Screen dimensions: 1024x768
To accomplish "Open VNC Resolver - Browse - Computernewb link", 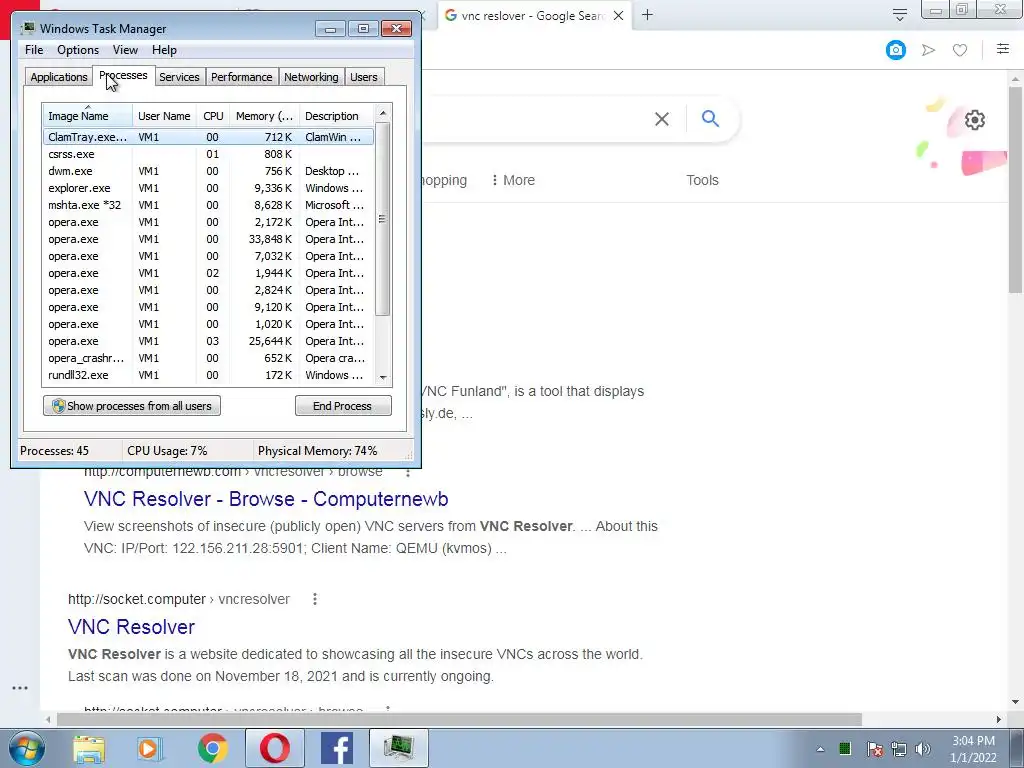I will point(266,499).
